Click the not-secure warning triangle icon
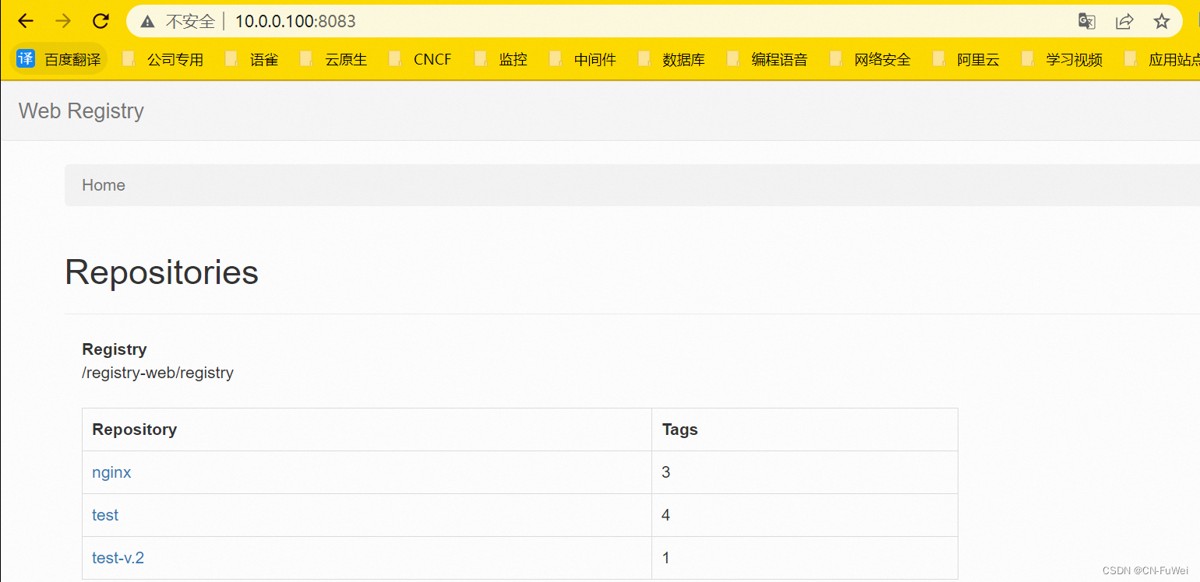Image resolution: width=1200 pixels, height=582 pixels. [148, 21]
